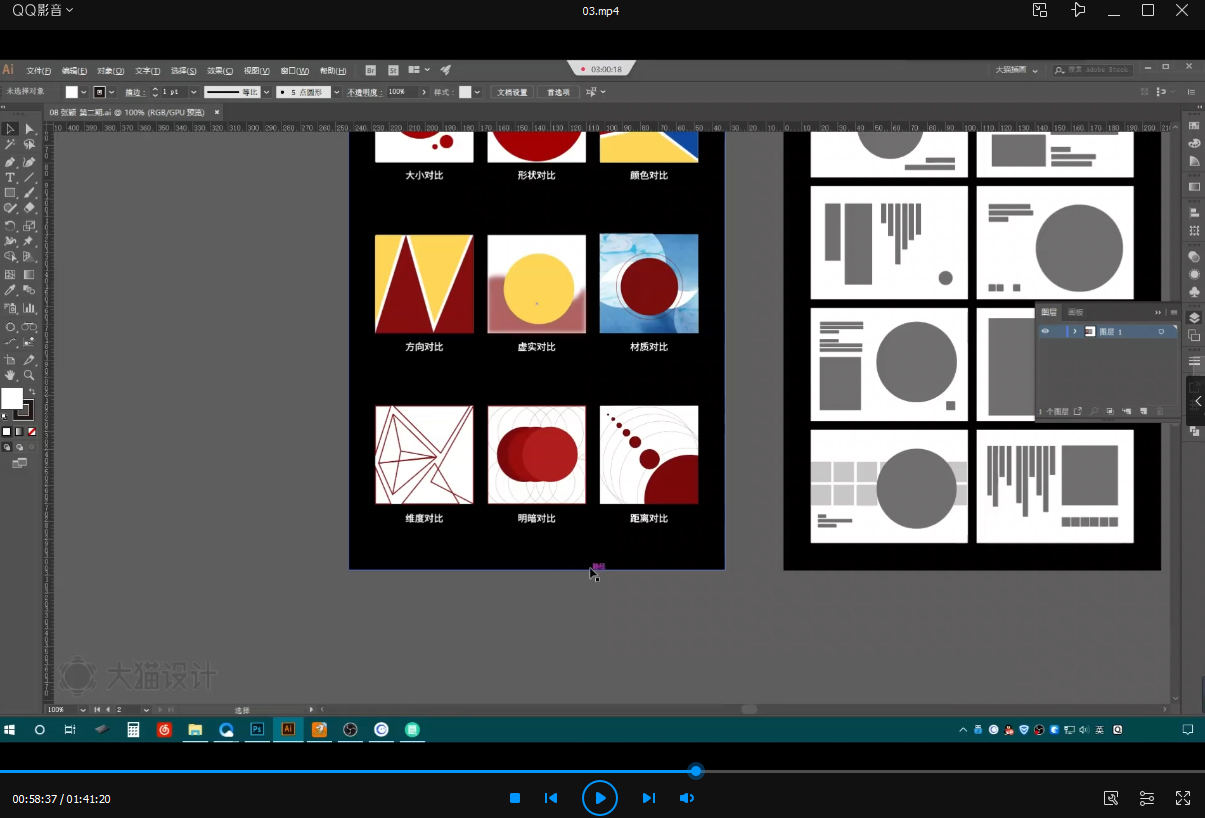This screenshot has width=1205, height=818.
Task: Select the Direct Selection tool
Action: 29,129
